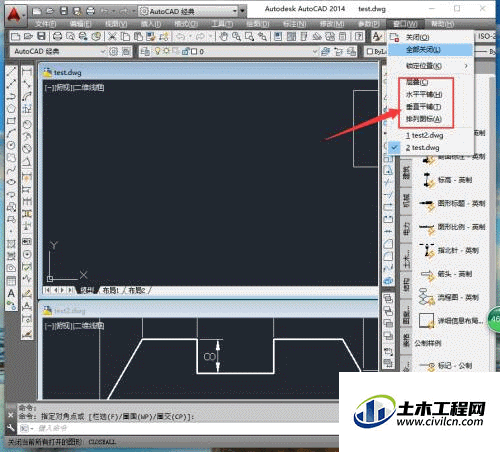Viewport: 500px width, 452px height.
Task: Click Copy in the standard toolbar
Action: (125, 36)
